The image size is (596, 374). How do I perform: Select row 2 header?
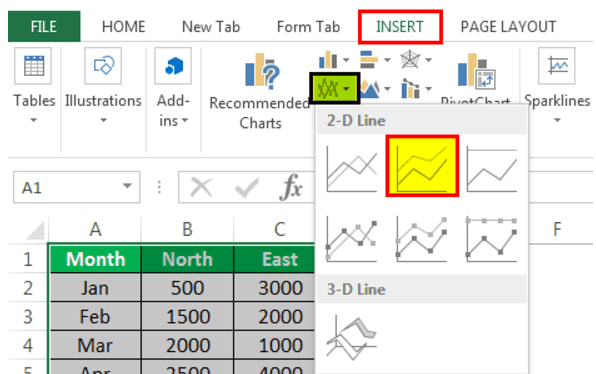[28, 288]
